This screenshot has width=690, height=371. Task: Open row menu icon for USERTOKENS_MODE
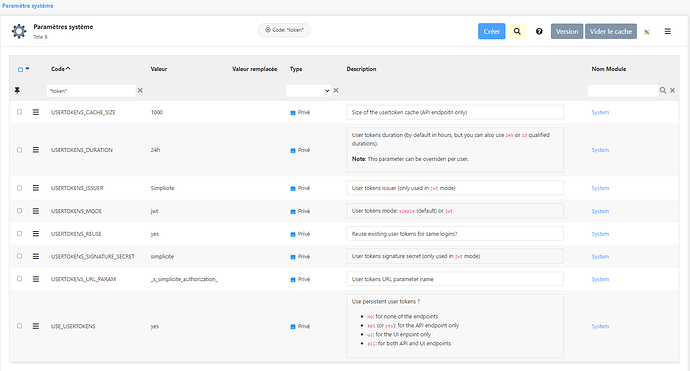point(36,211)
